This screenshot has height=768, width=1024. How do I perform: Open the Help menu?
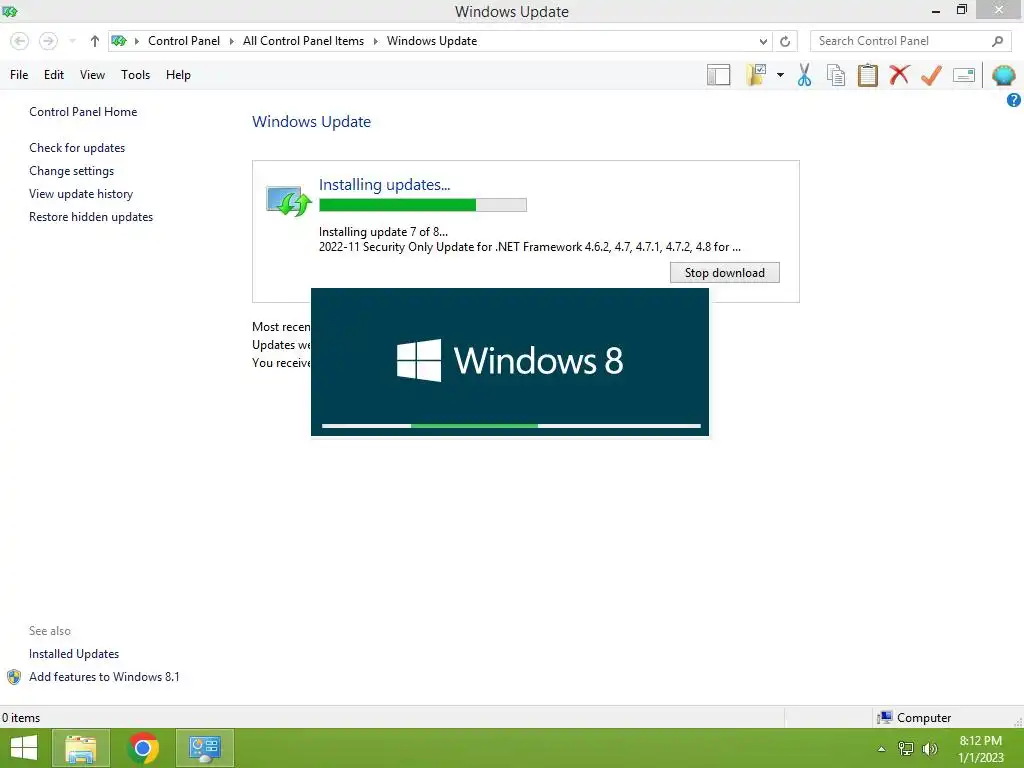pos(178,75)
